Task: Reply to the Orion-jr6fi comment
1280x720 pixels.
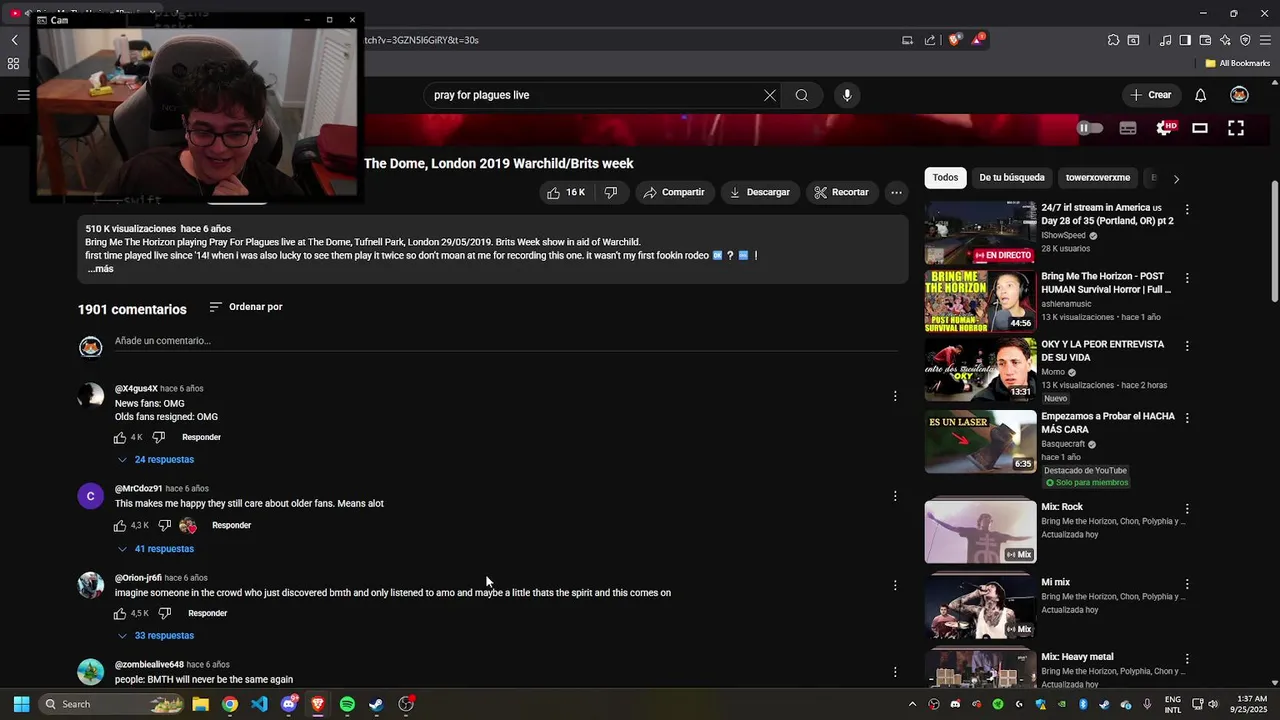Action: 207,614
